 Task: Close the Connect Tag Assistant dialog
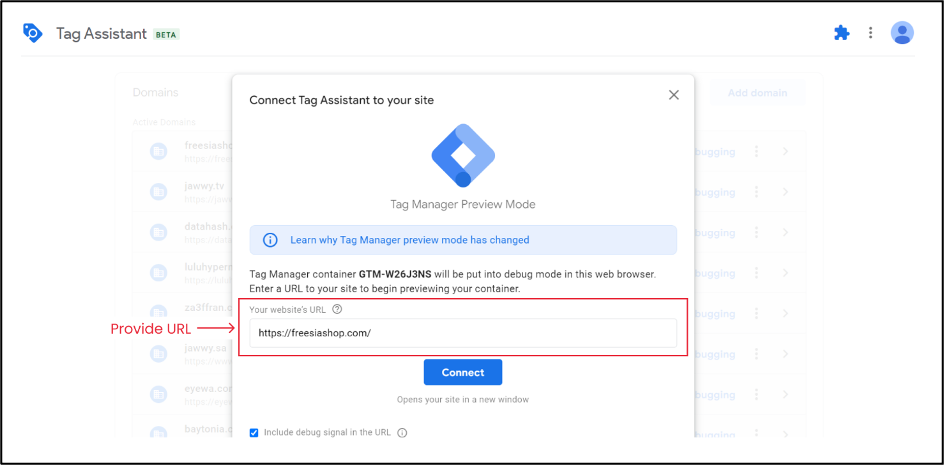[674, 95]
